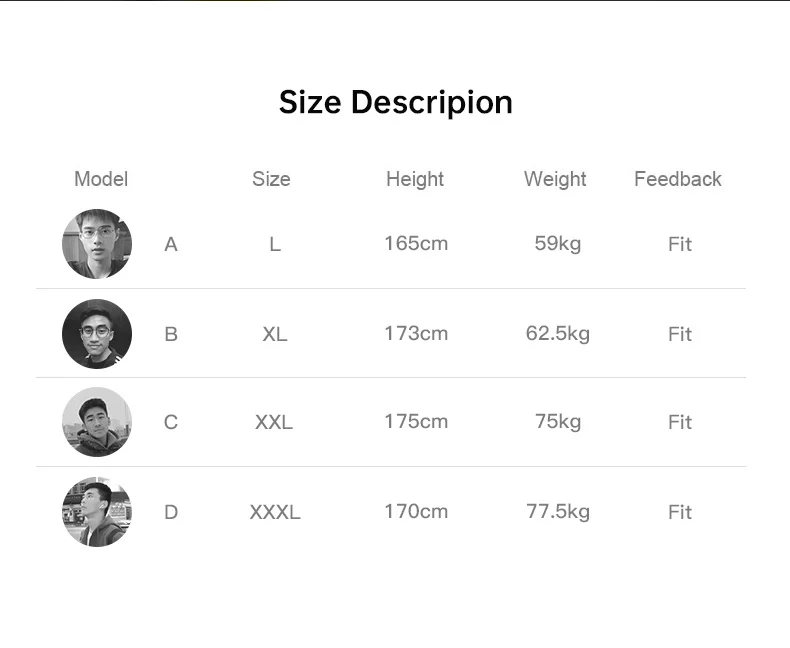Click the Fit feedback for model A
Viewport: 790px width, 648px height.
click(680, 244)
